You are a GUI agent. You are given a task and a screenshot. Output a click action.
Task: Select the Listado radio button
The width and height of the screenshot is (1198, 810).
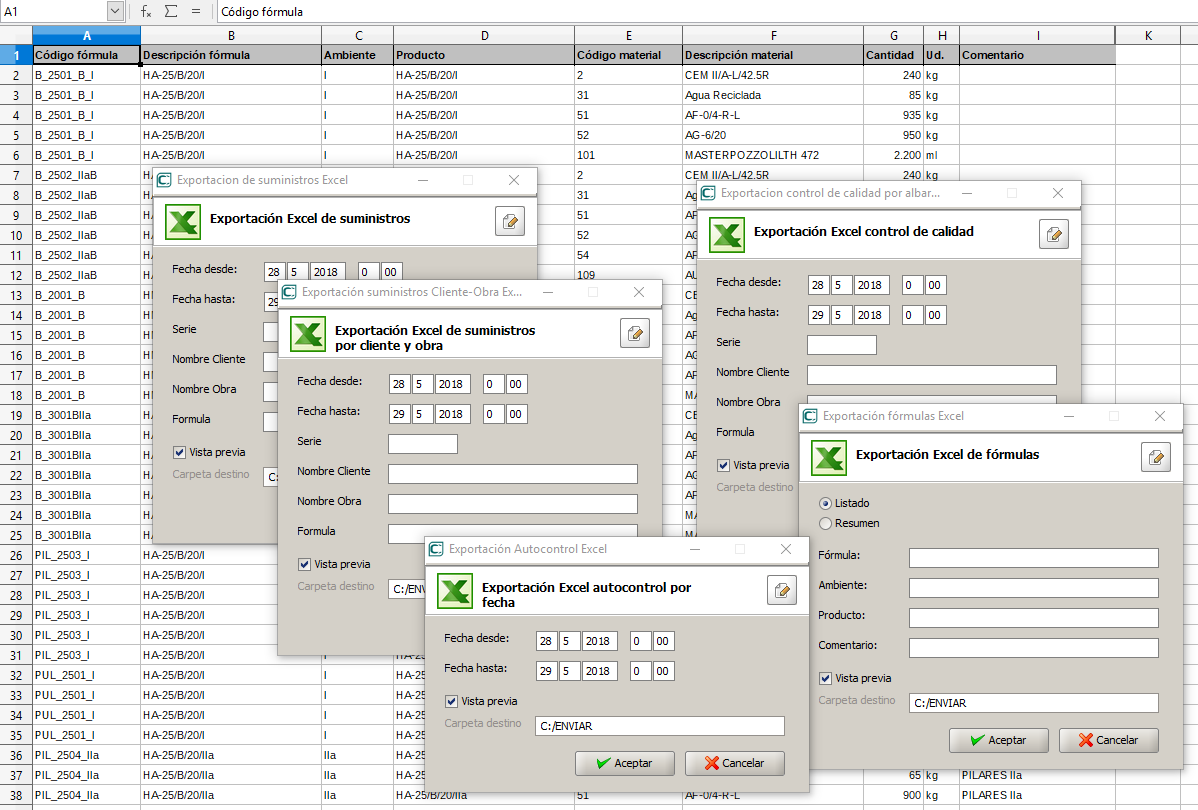[825, 504]
